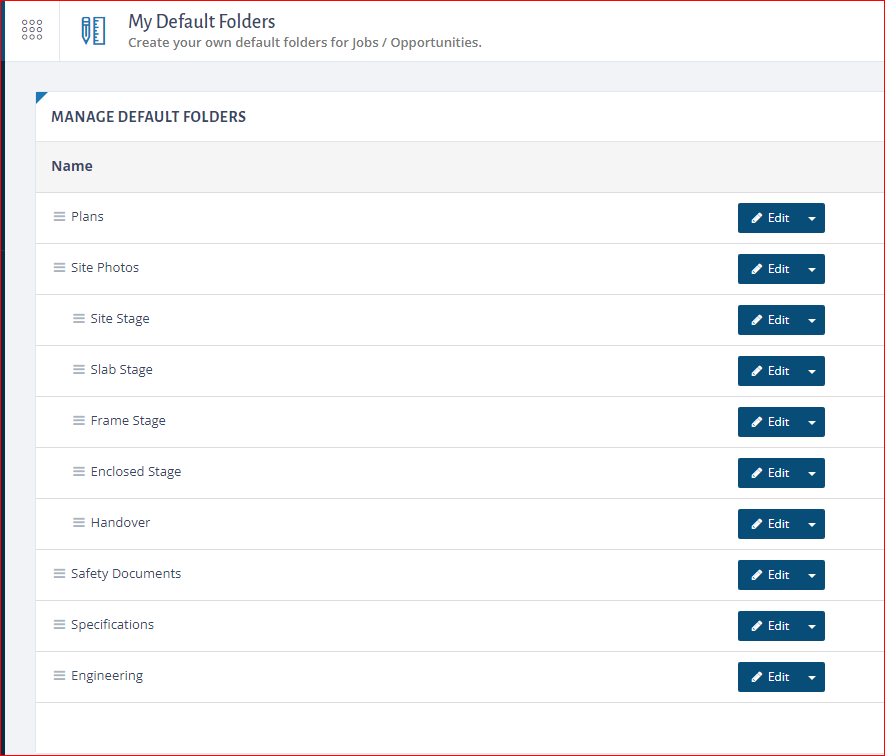This screenshot has width=885, height=756.
Task: Edit the Safety Documents folder
Action: 769,575
